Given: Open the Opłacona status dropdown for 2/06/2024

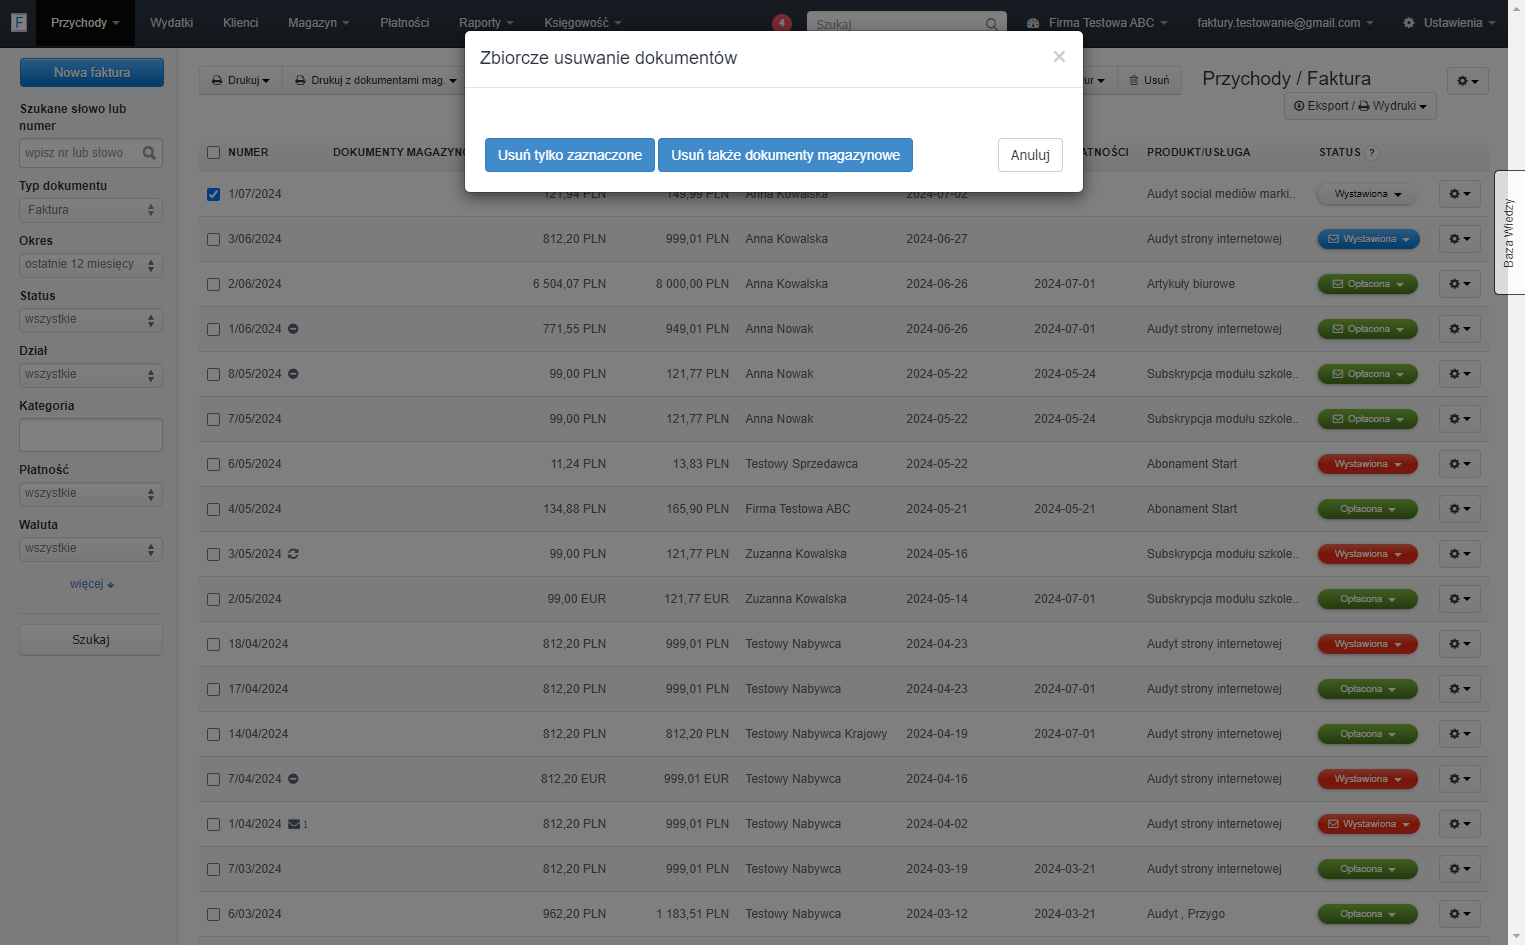Looking at the screenshot, I should point(1368,284).
